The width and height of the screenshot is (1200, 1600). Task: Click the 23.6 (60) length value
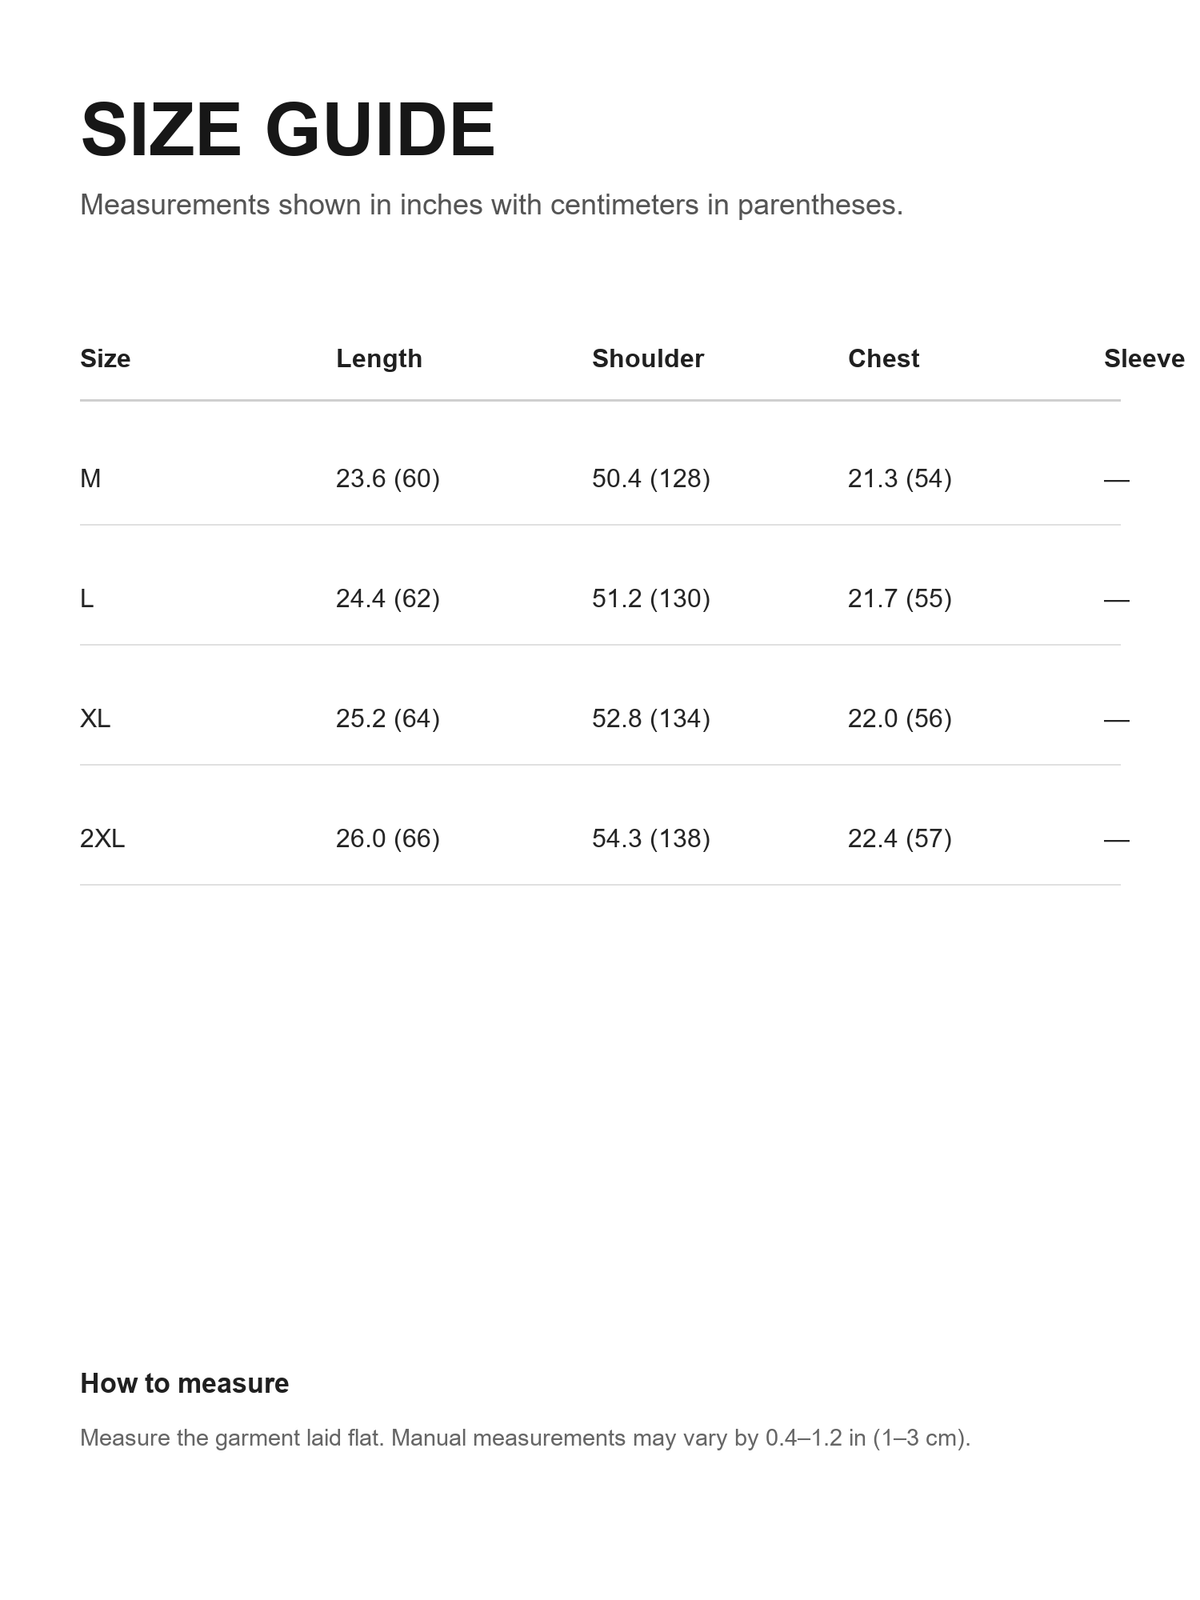388,478
